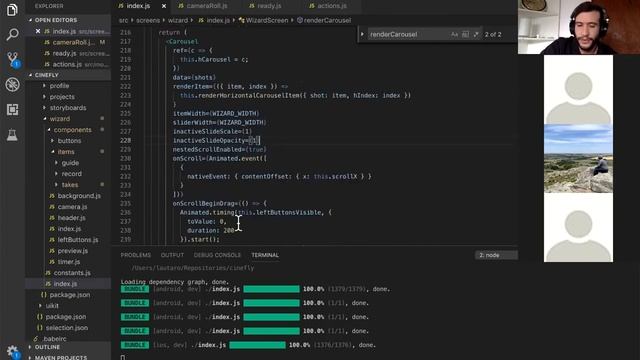Collapse the components folder
Image resolution: width=640 pixels, height=360 pixels.
[x=72, y=130]
